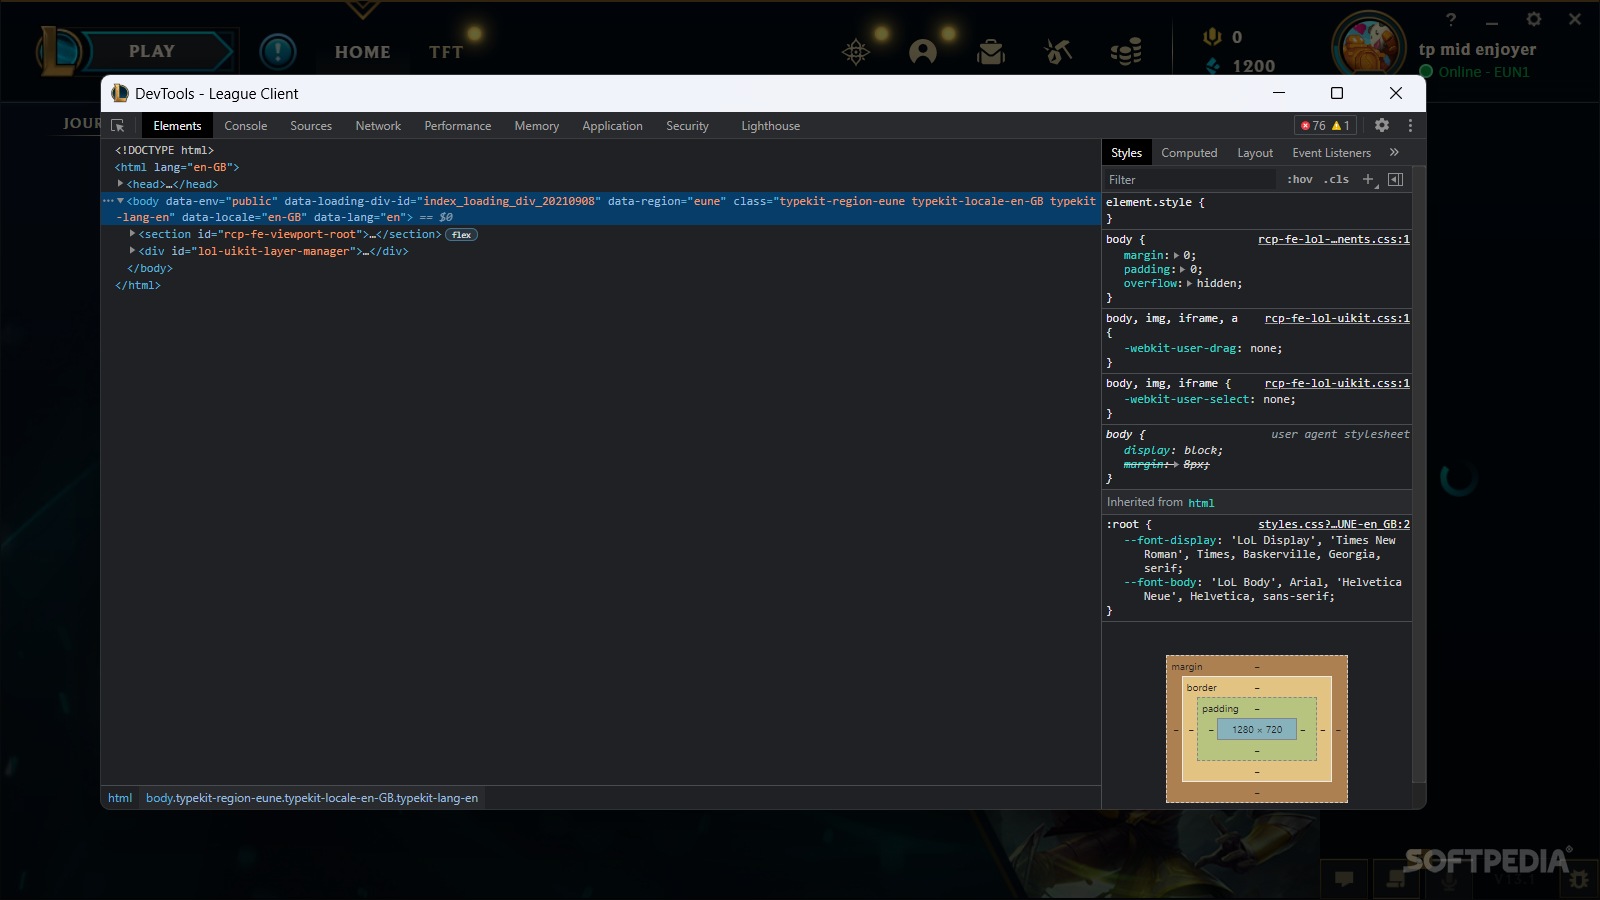Click the League of Legends logo icon

pyautogui.click(x=58, y=51)
